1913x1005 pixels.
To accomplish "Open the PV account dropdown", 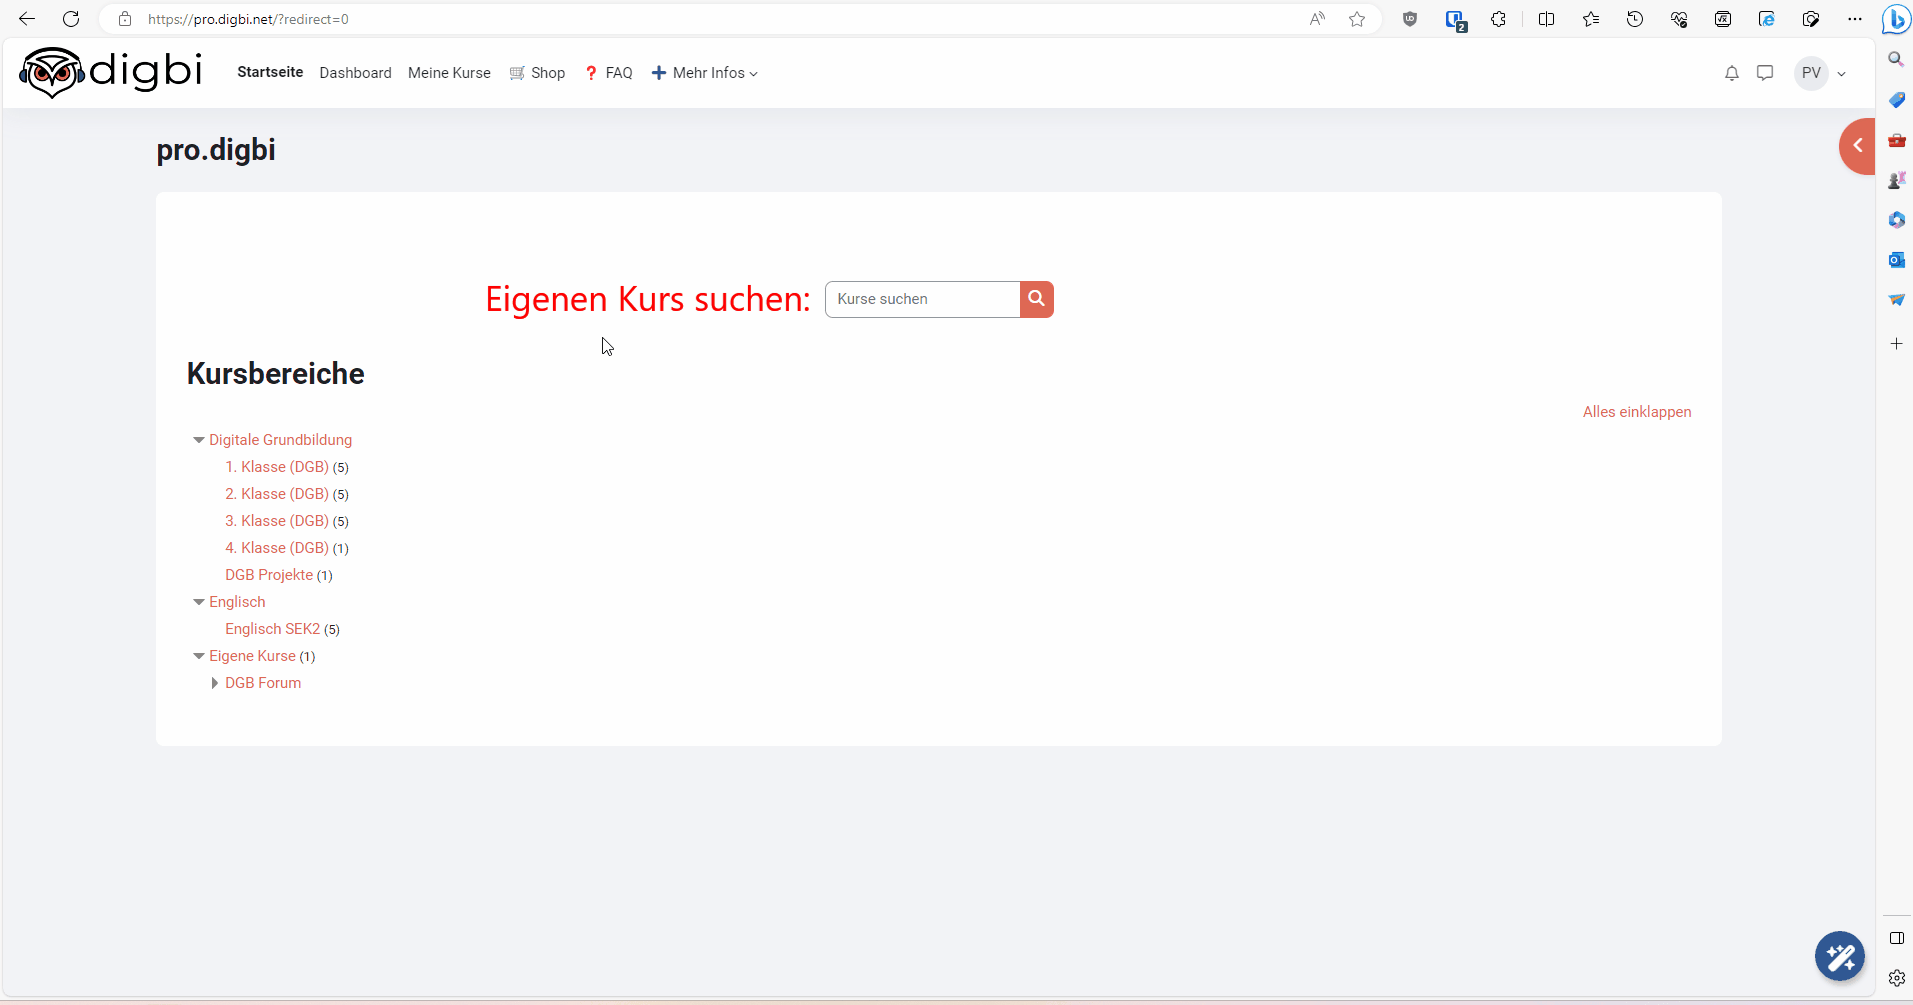I will (x=1819, y=72).
